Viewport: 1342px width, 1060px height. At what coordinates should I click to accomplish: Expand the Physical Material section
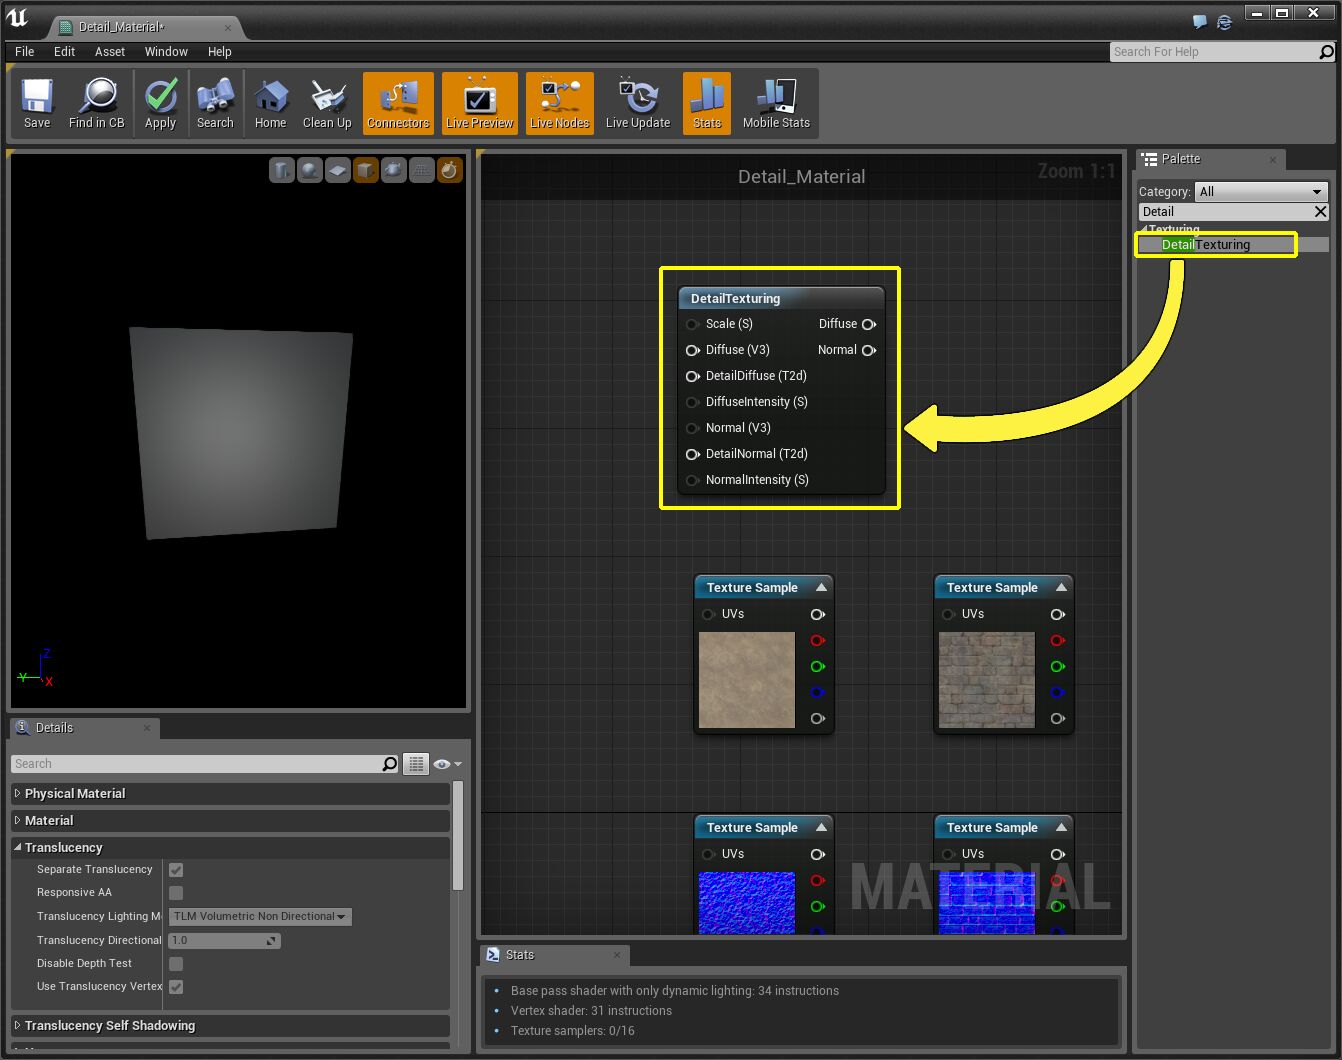pos(75,794)
